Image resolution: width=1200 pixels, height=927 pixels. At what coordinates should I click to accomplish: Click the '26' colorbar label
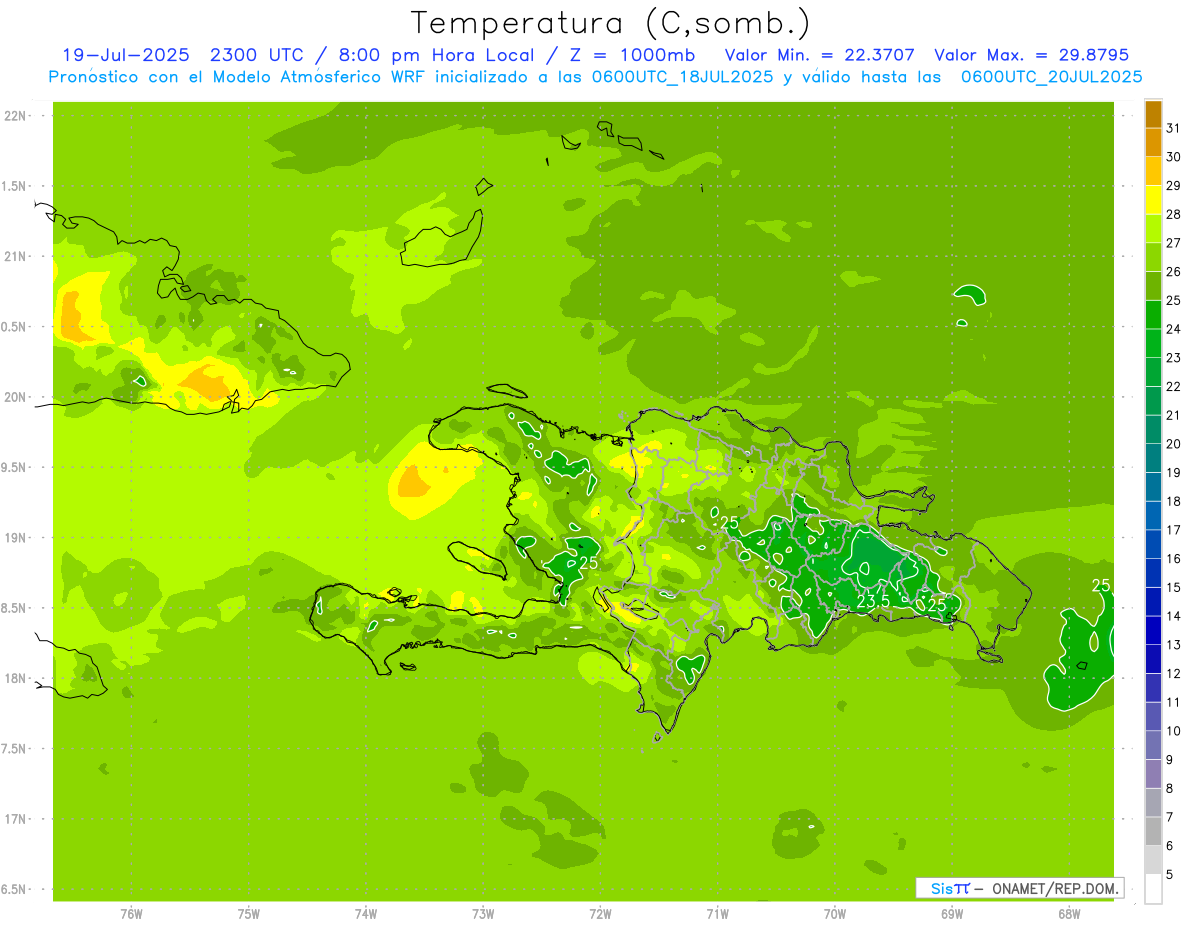[1174, 271]
